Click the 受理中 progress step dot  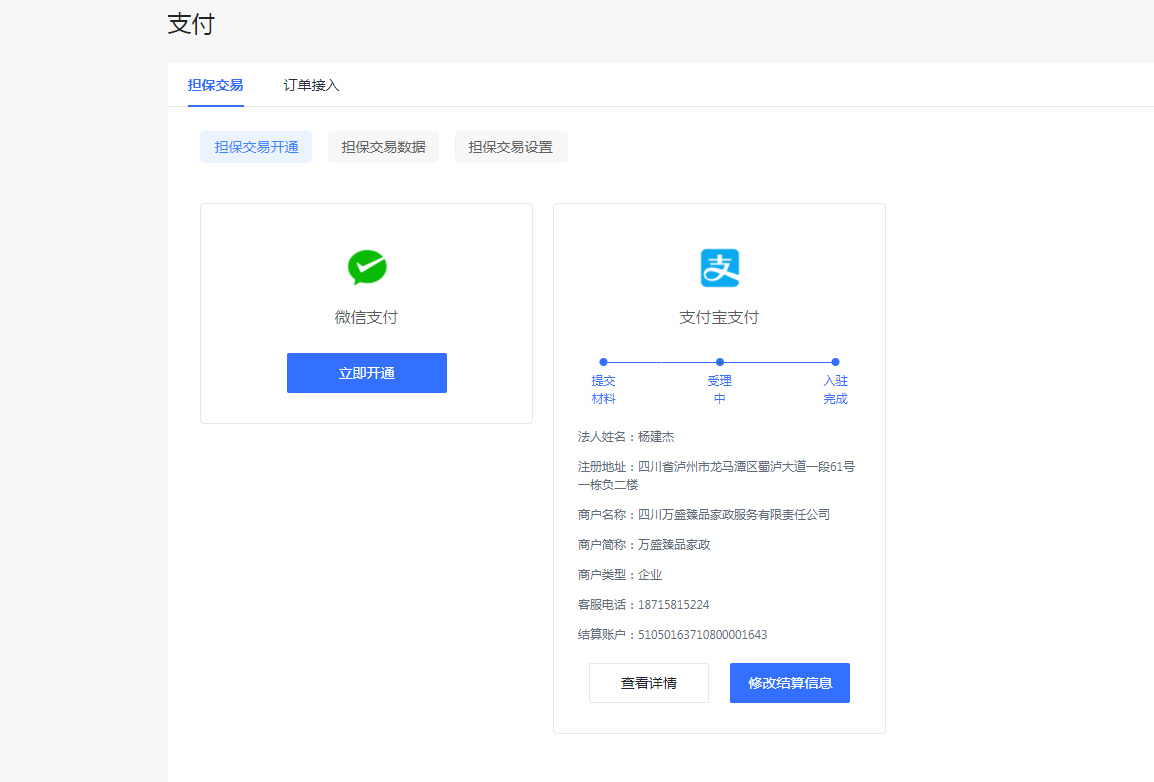720,362
